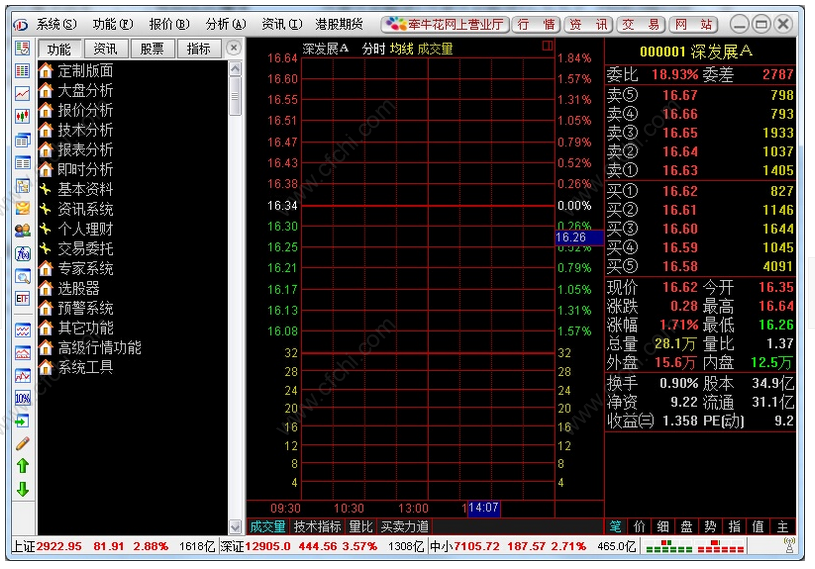Click the 上证 index value 2922.95
The image size is (815, 569).
[x=59, y=546]
